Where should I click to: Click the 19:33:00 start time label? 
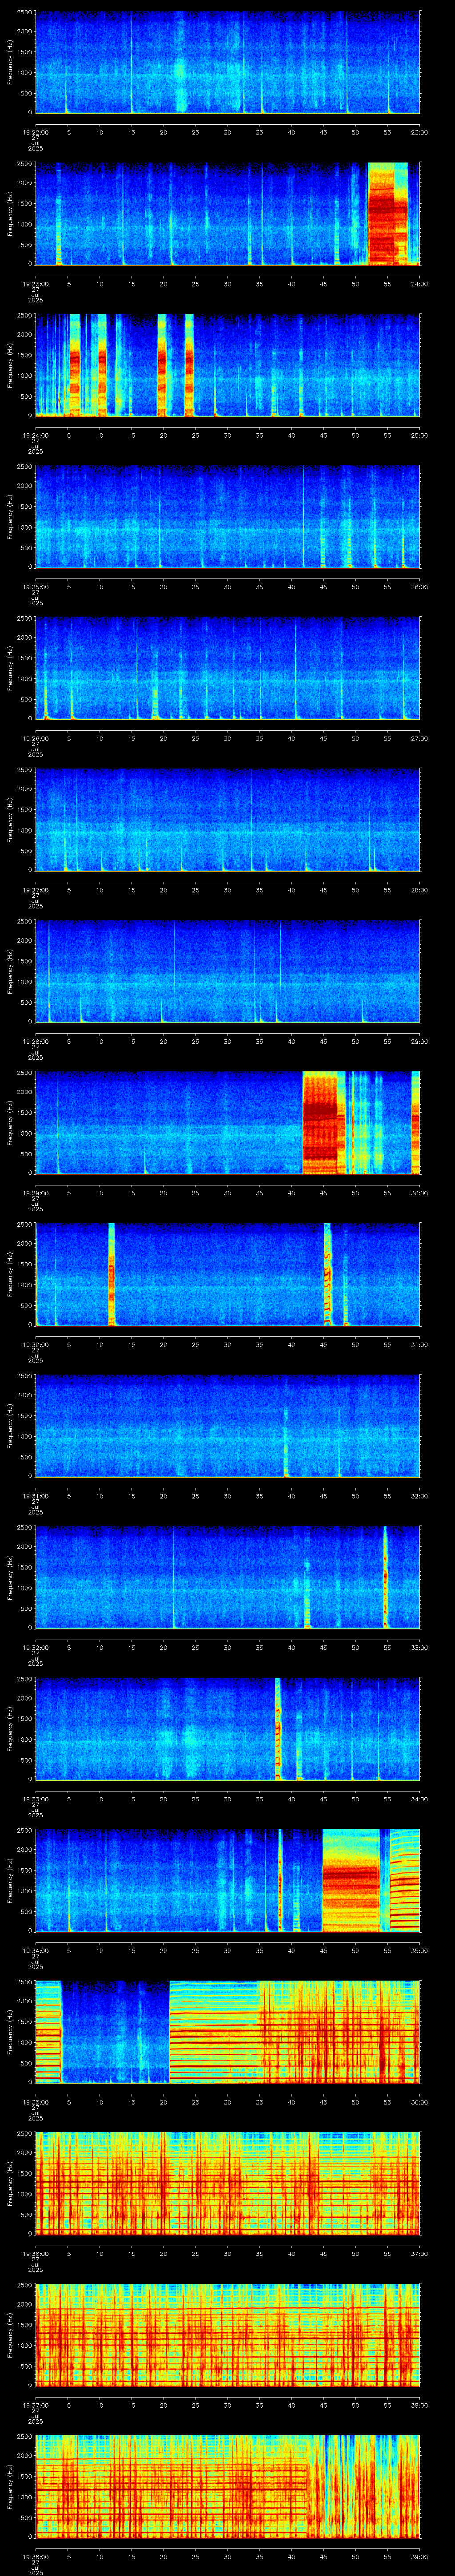pos(35,1799)
